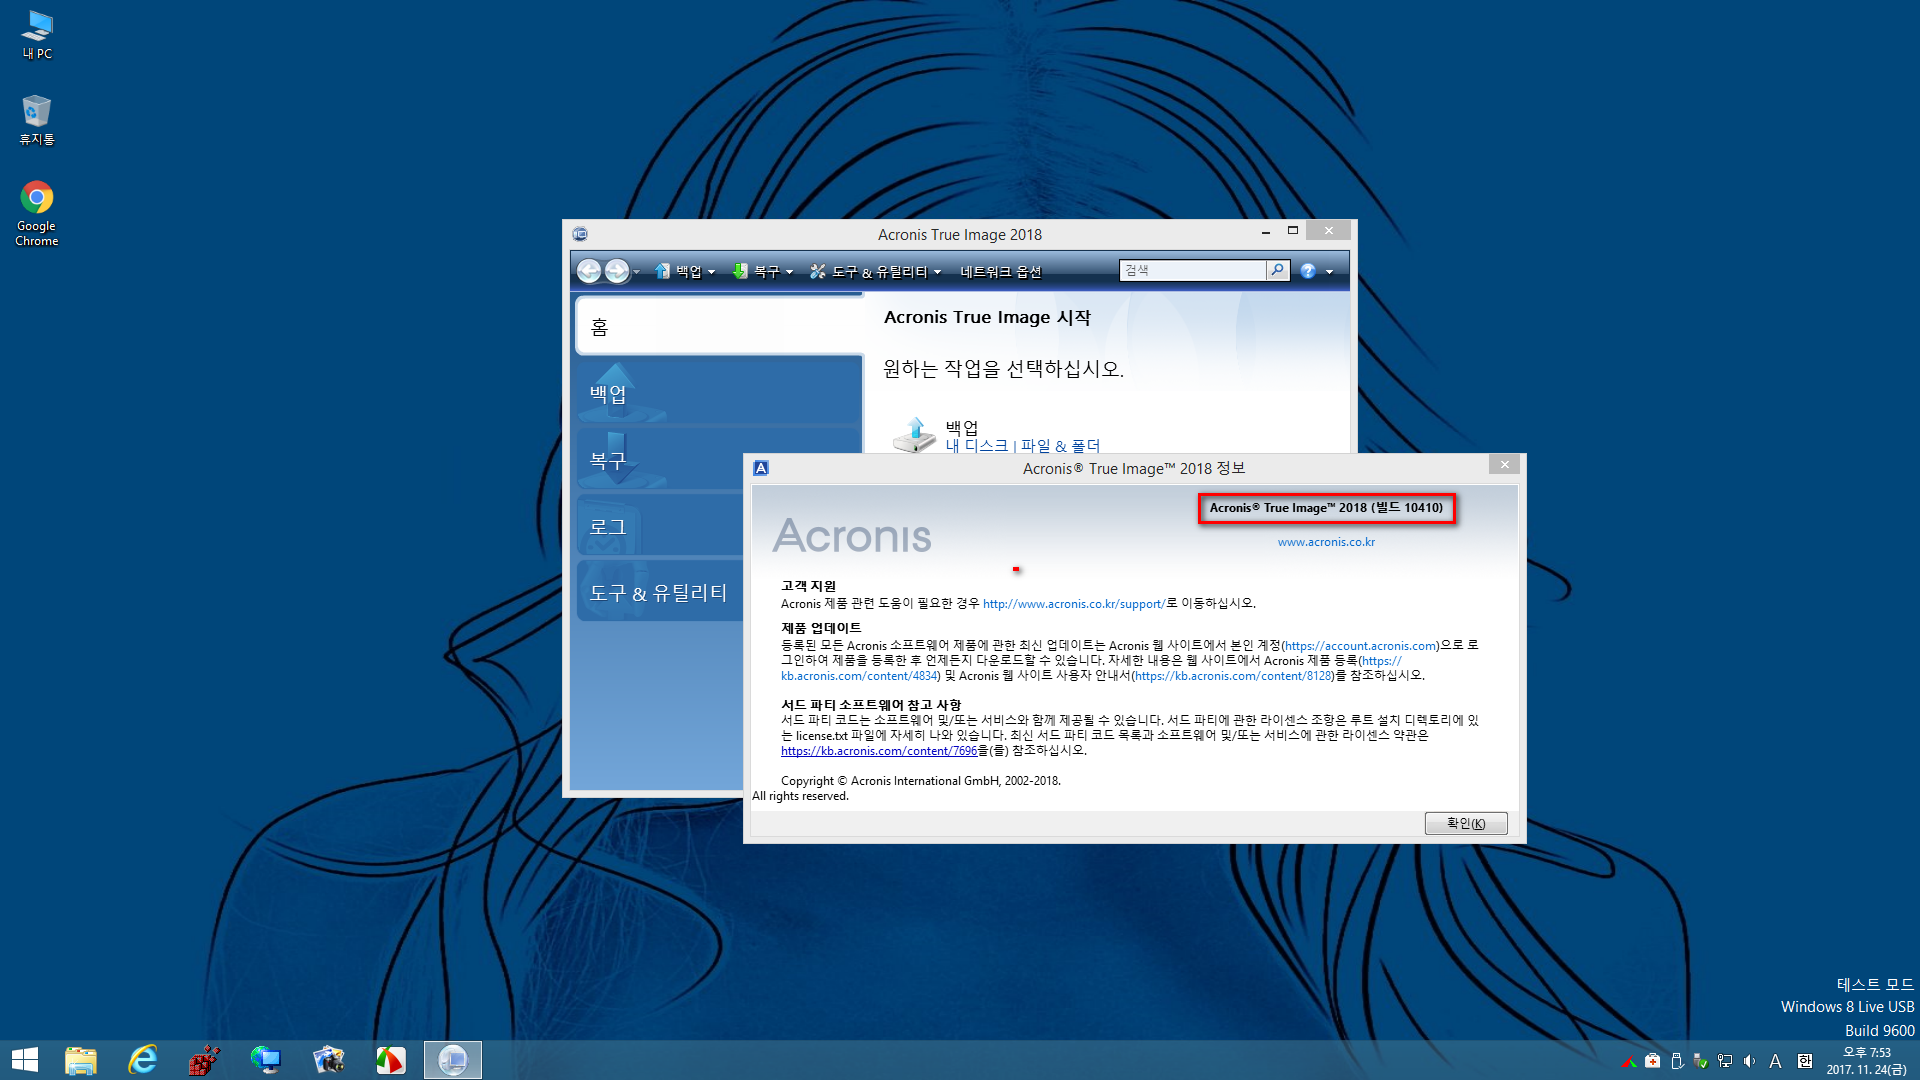
Task: Click the 확인(K) button
Action: click(x=1465, y=823)
